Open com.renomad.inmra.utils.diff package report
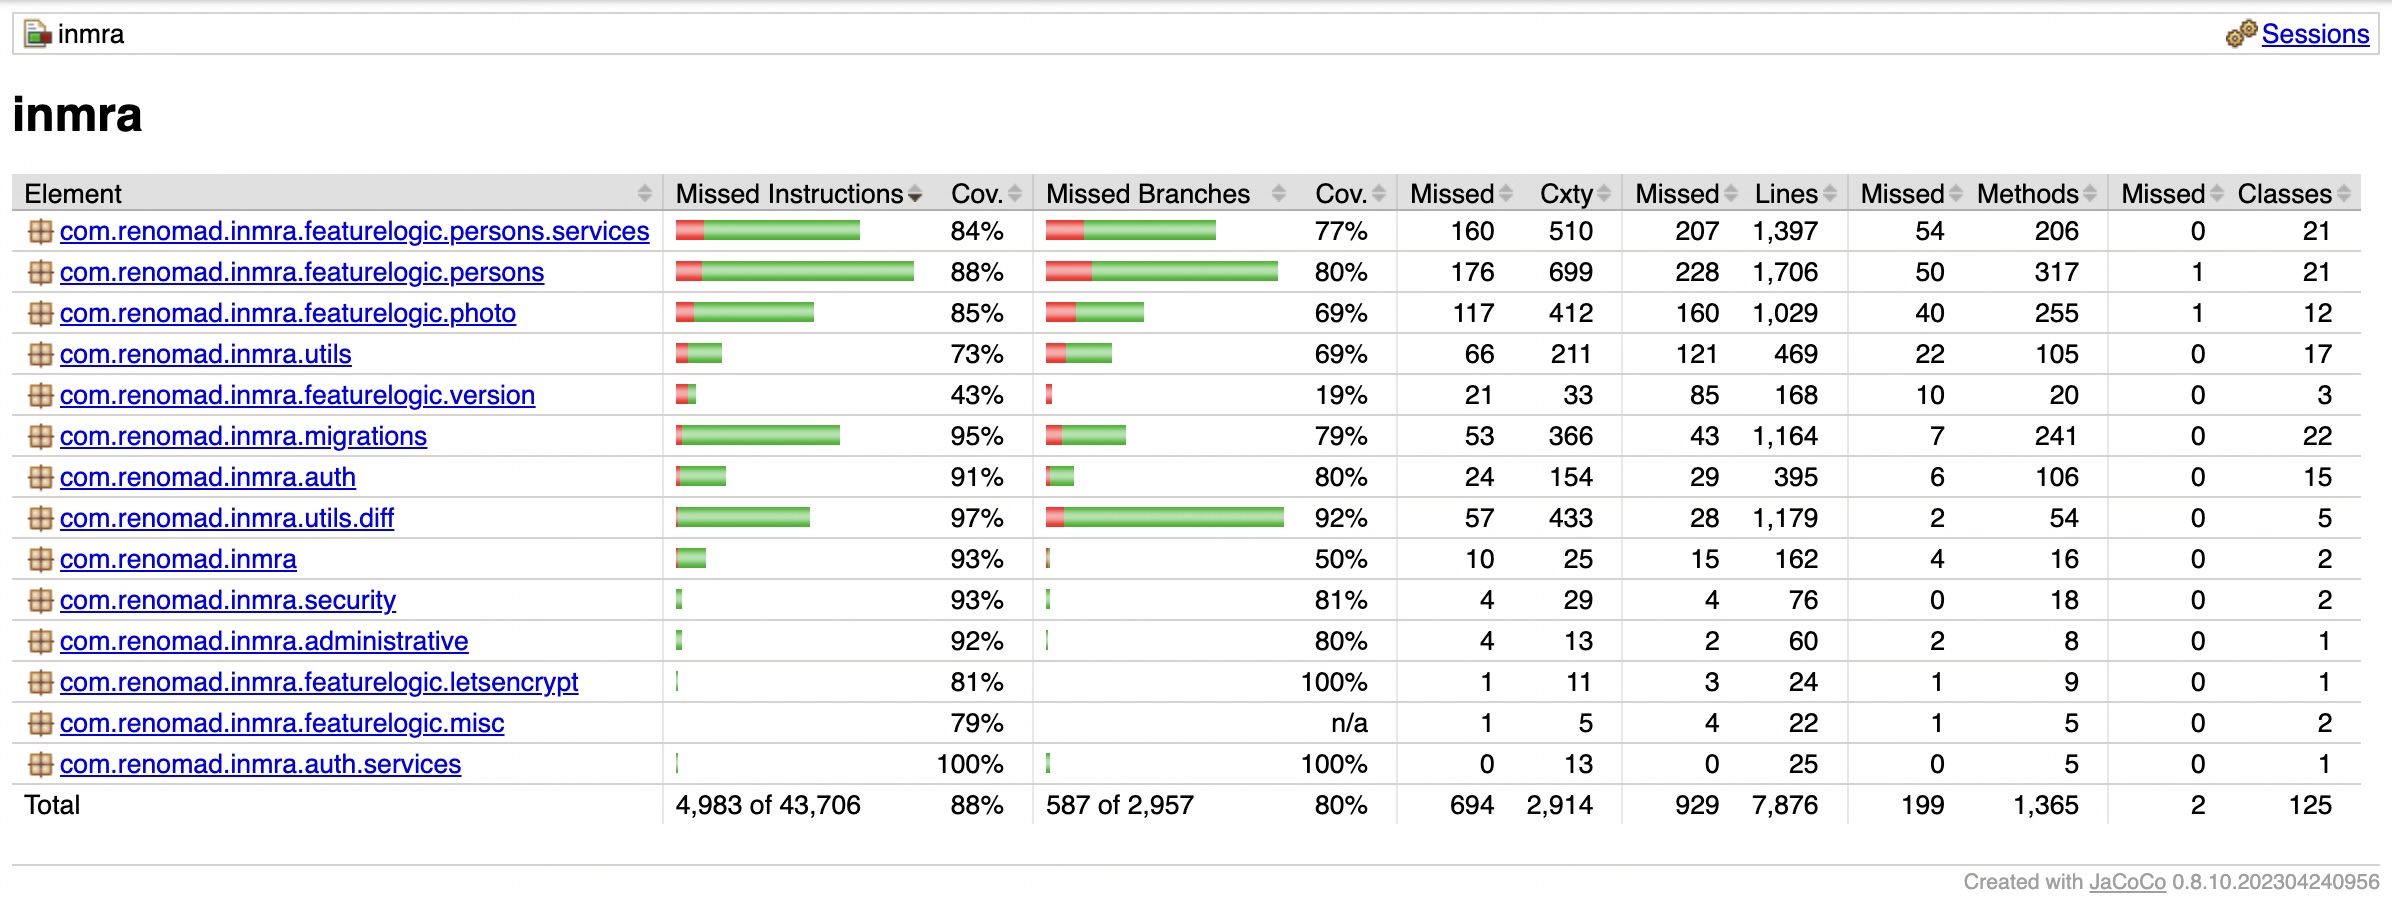The width and height of the screenshot is (2392, 914). 227,518
